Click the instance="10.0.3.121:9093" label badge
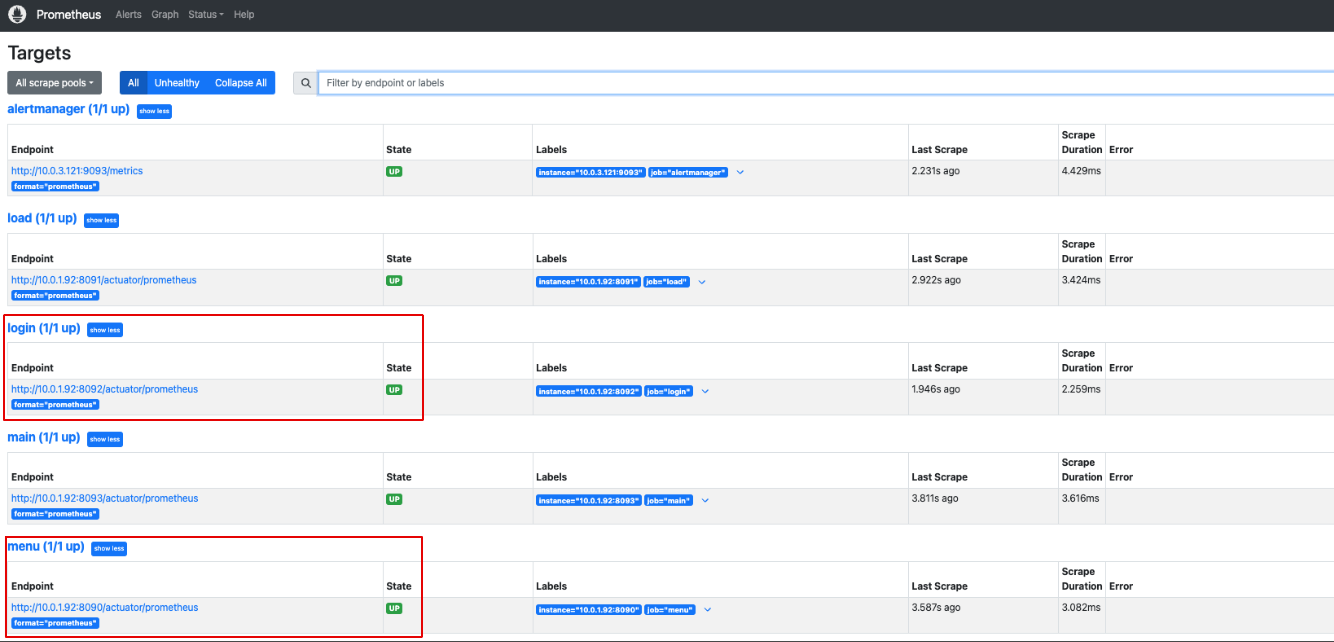Screen dimensions: 1334x642 [x=590, y=173]
